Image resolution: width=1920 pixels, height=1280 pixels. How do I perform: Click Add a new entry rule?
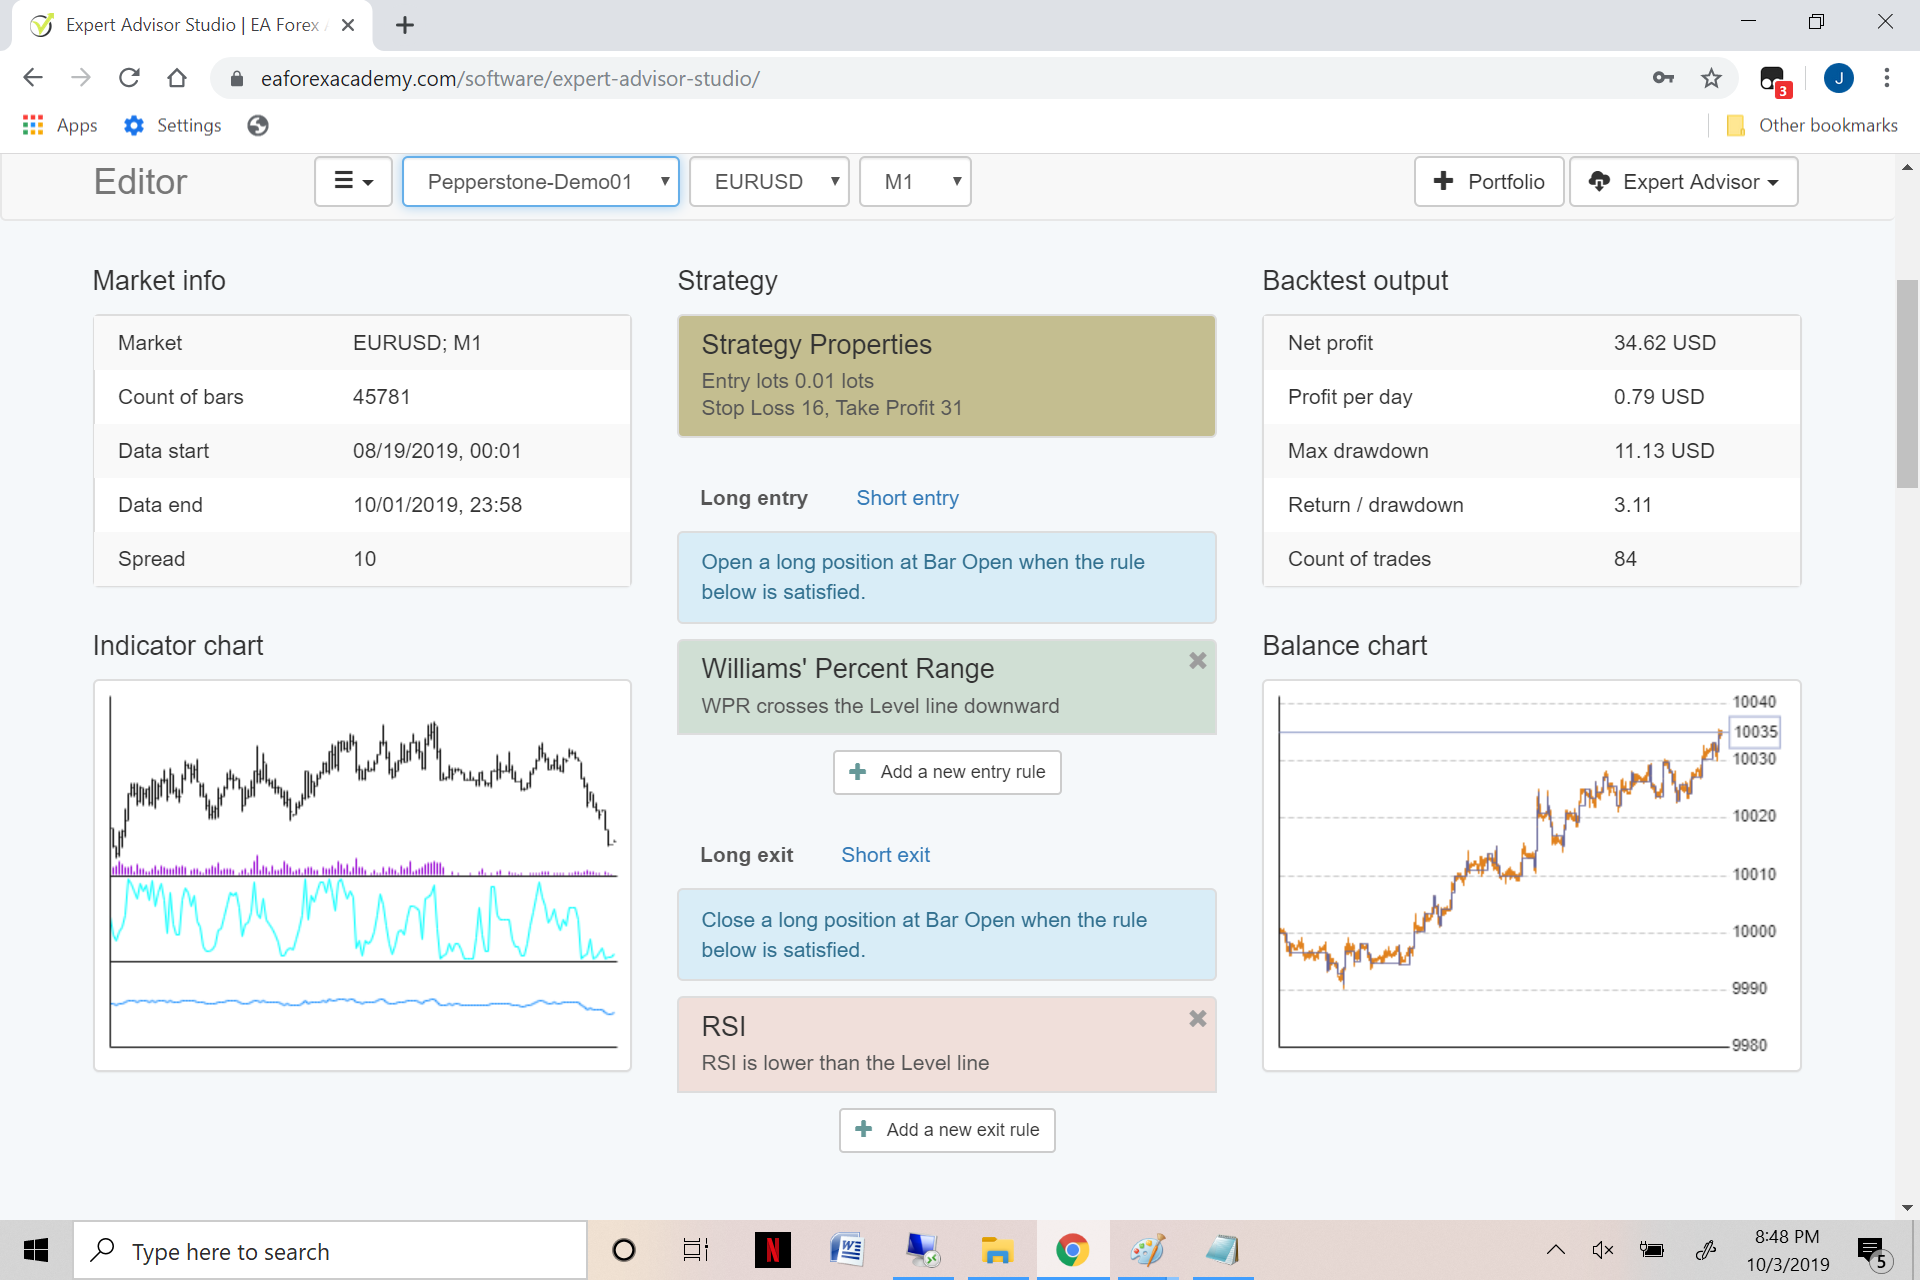(947, 772)
